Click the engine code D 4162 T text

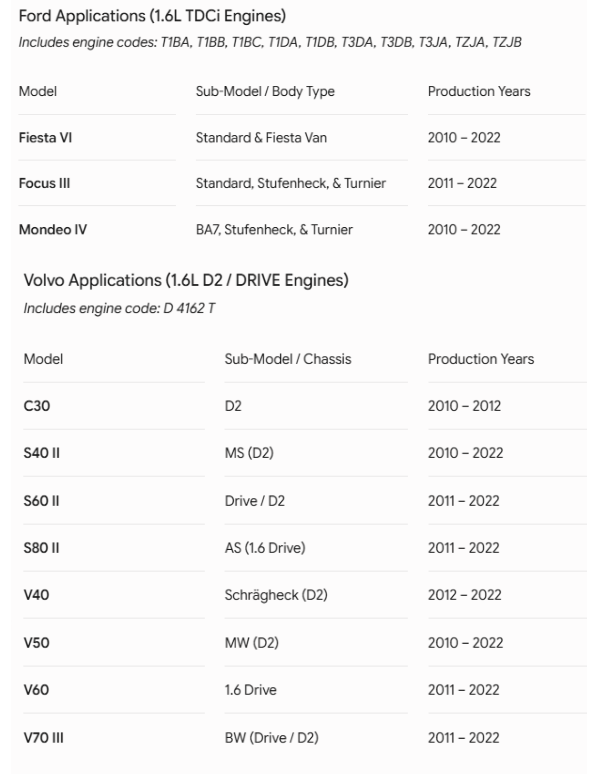pos(189,309)
